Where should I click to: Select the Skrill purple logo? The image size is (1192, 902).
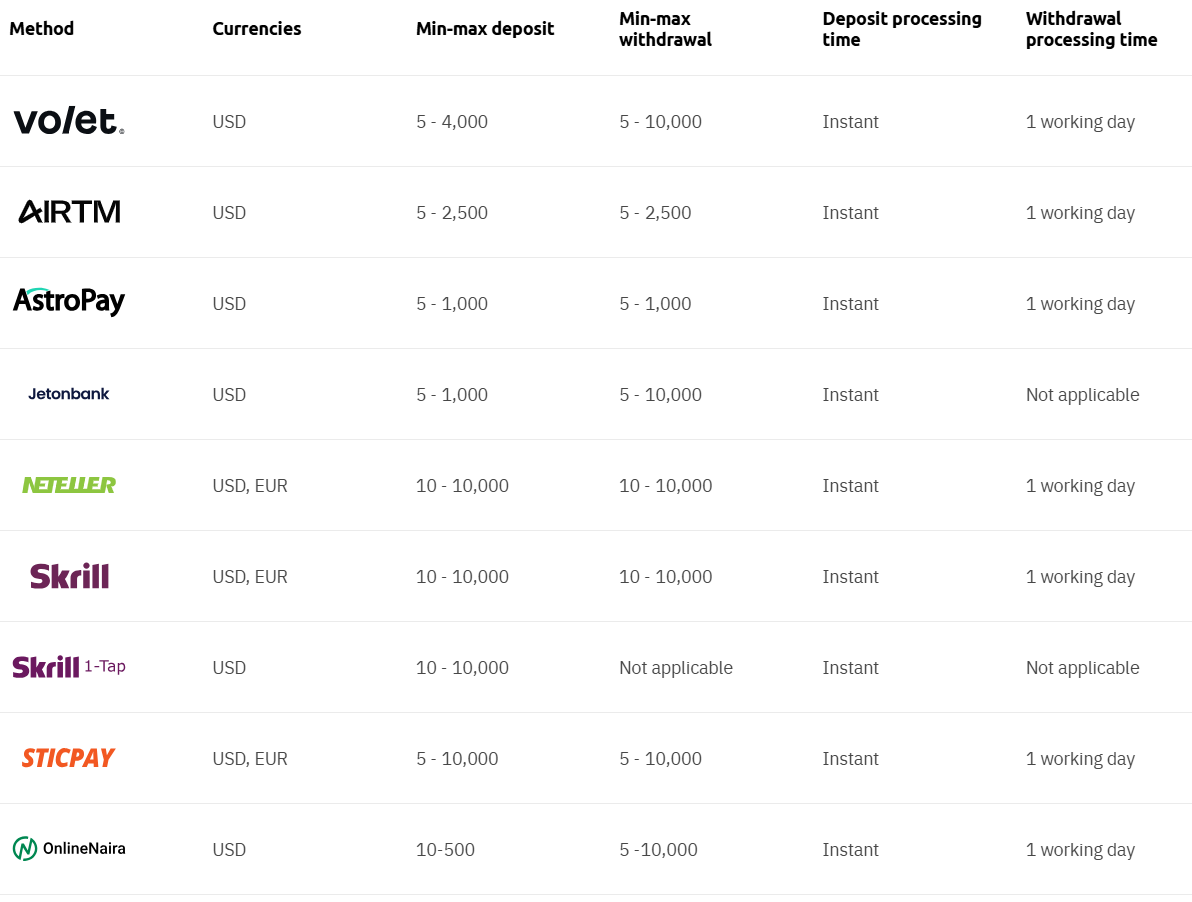69,576
